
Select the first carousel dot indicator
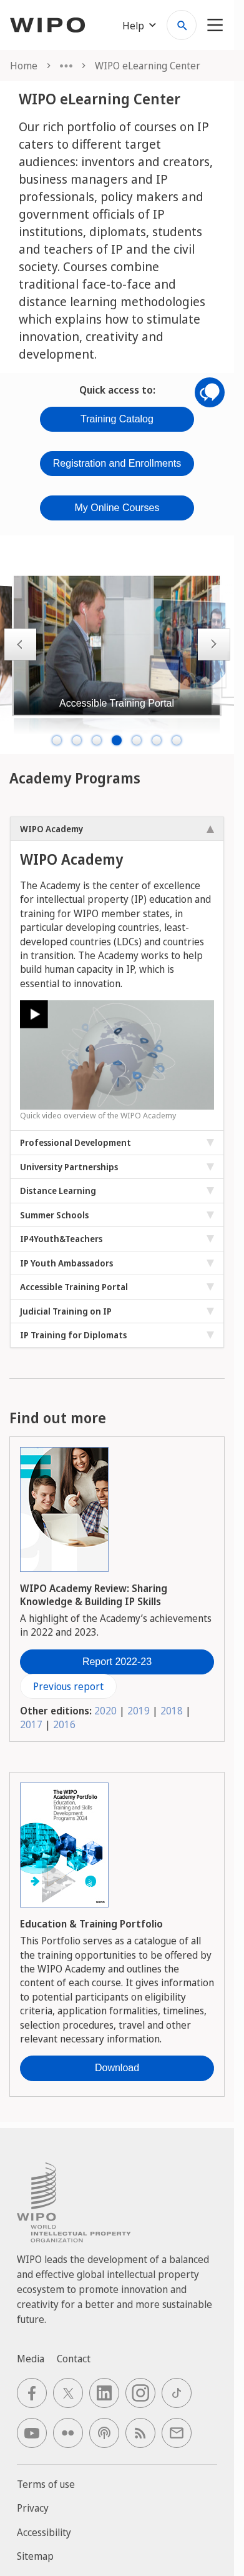click(x=57, y=740)
